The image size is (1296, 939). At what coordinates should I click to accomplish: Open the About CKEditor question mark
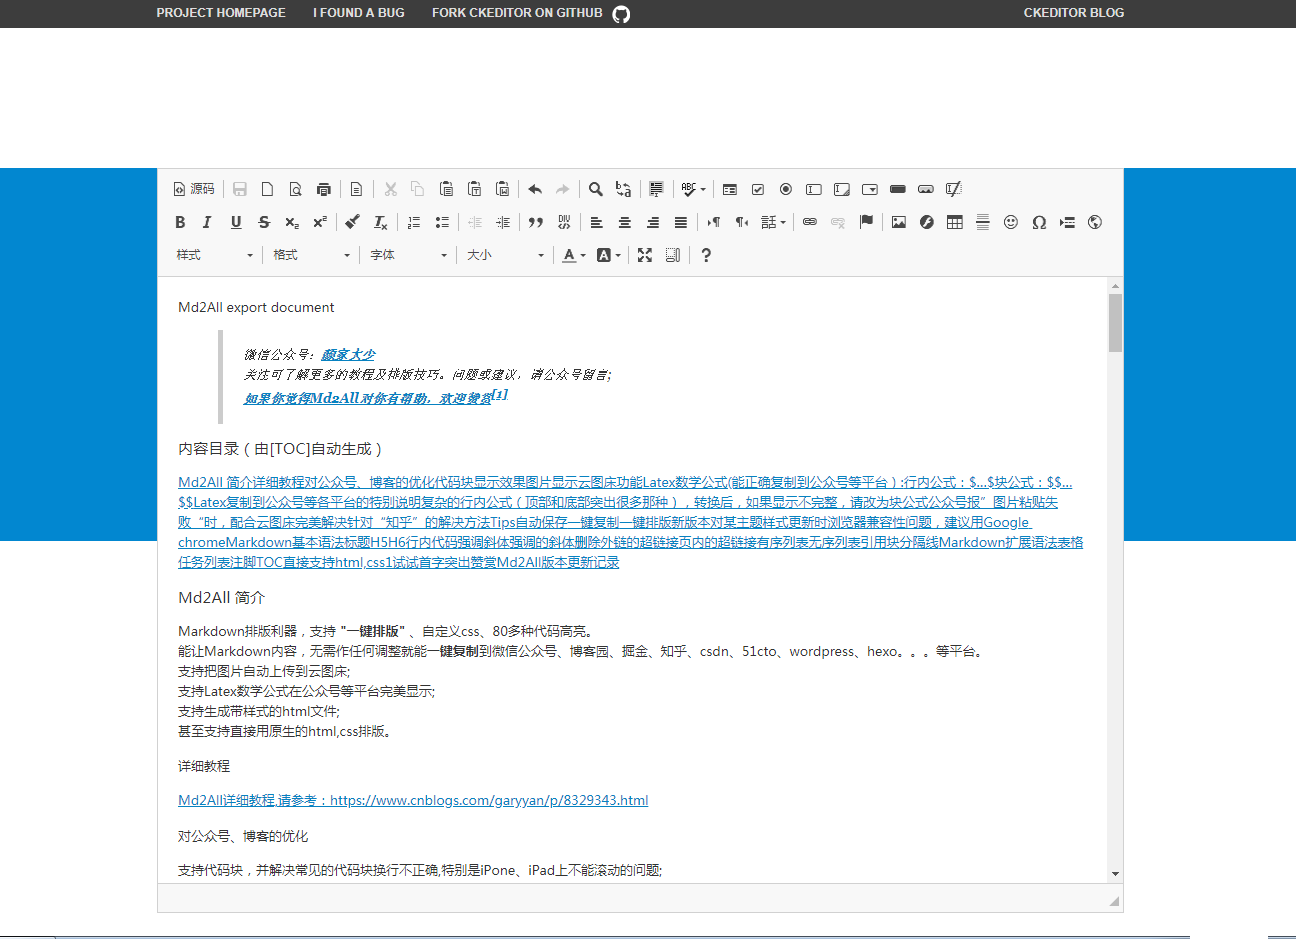click(706, 255)
